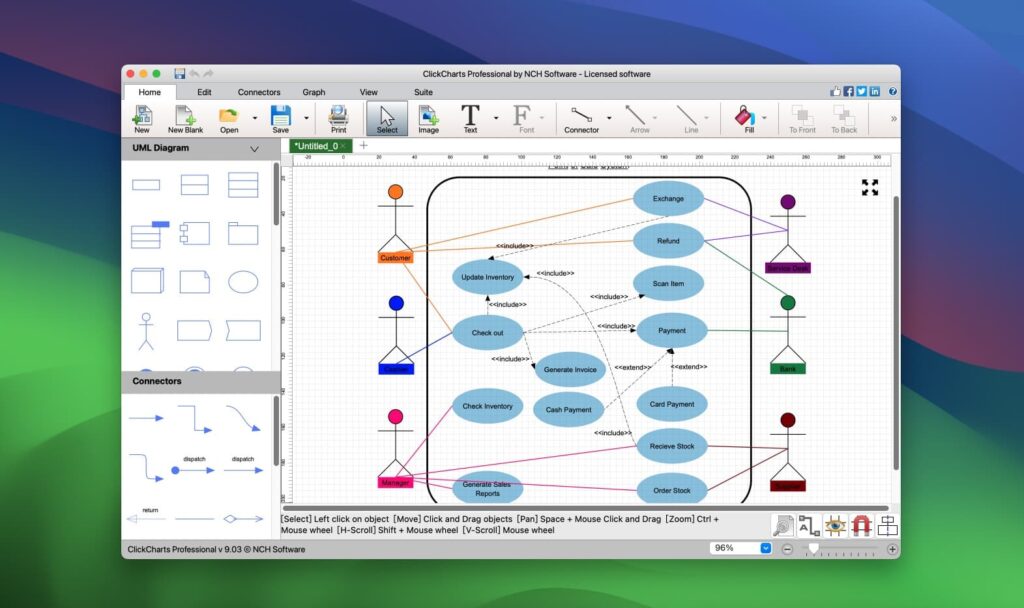
Task: Pick the ellipse use case shape
Action: coord(243,282)
